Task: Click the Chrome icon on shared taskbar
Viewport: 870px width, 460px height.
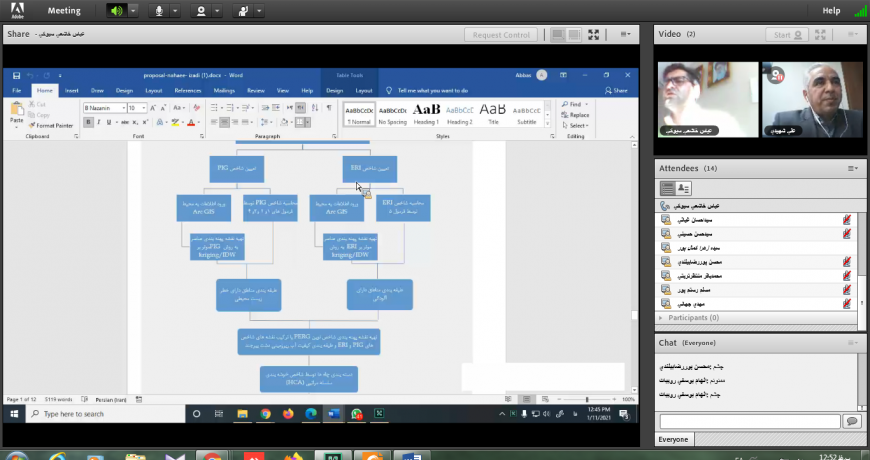Action: click(265, 414)
